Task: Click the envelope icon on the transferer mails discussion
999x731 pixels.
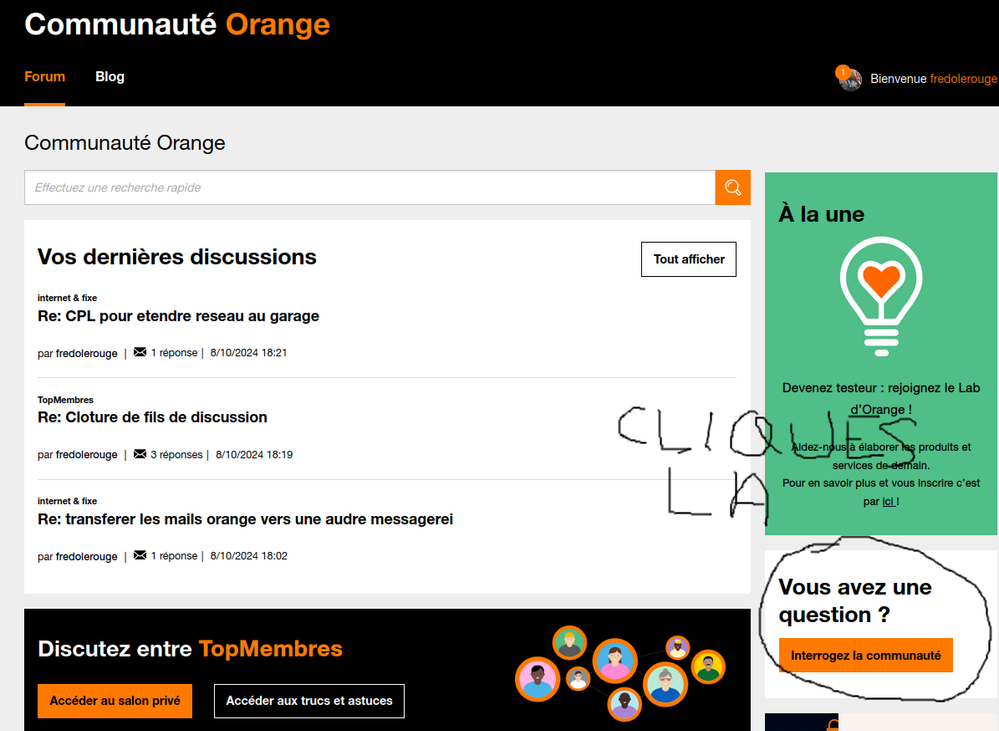Action: pyautogui.click(x=140, y=556)
